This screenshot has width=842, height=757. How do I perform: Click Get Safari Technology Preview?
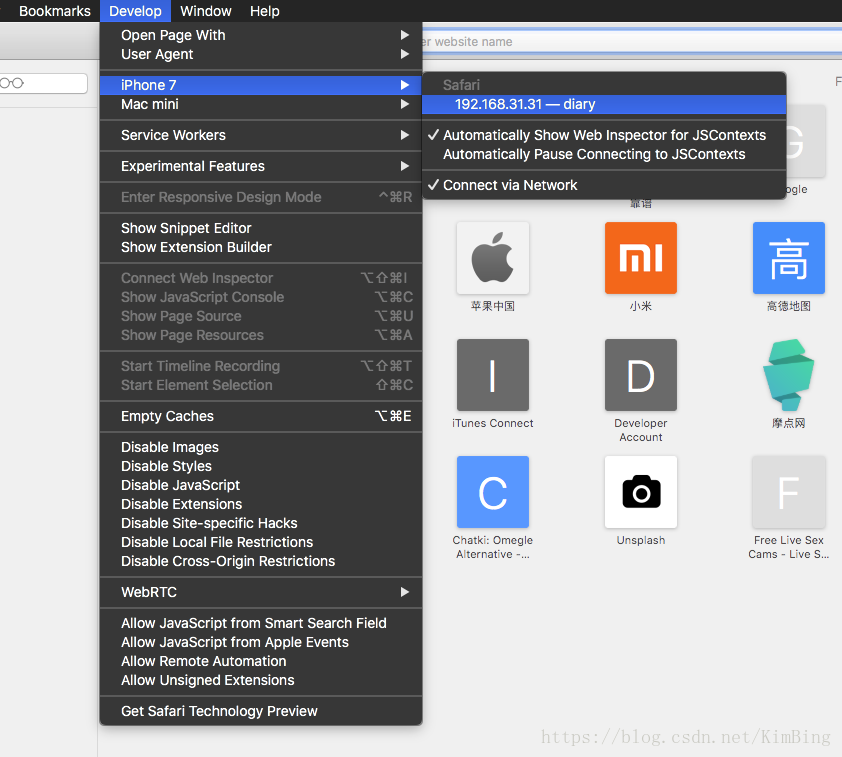261,711
